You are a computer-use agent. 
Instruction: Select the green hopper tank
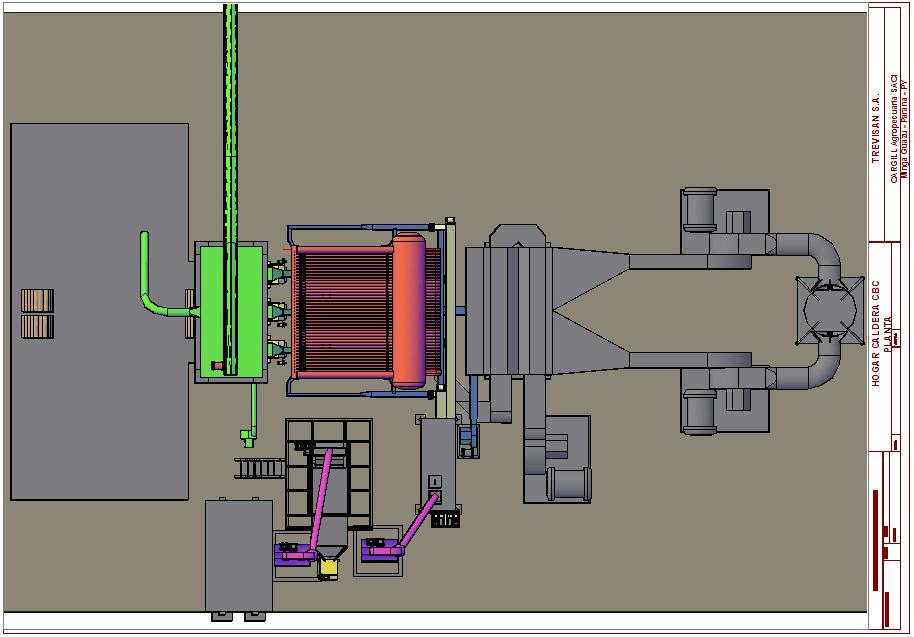(x=231, y=312)
